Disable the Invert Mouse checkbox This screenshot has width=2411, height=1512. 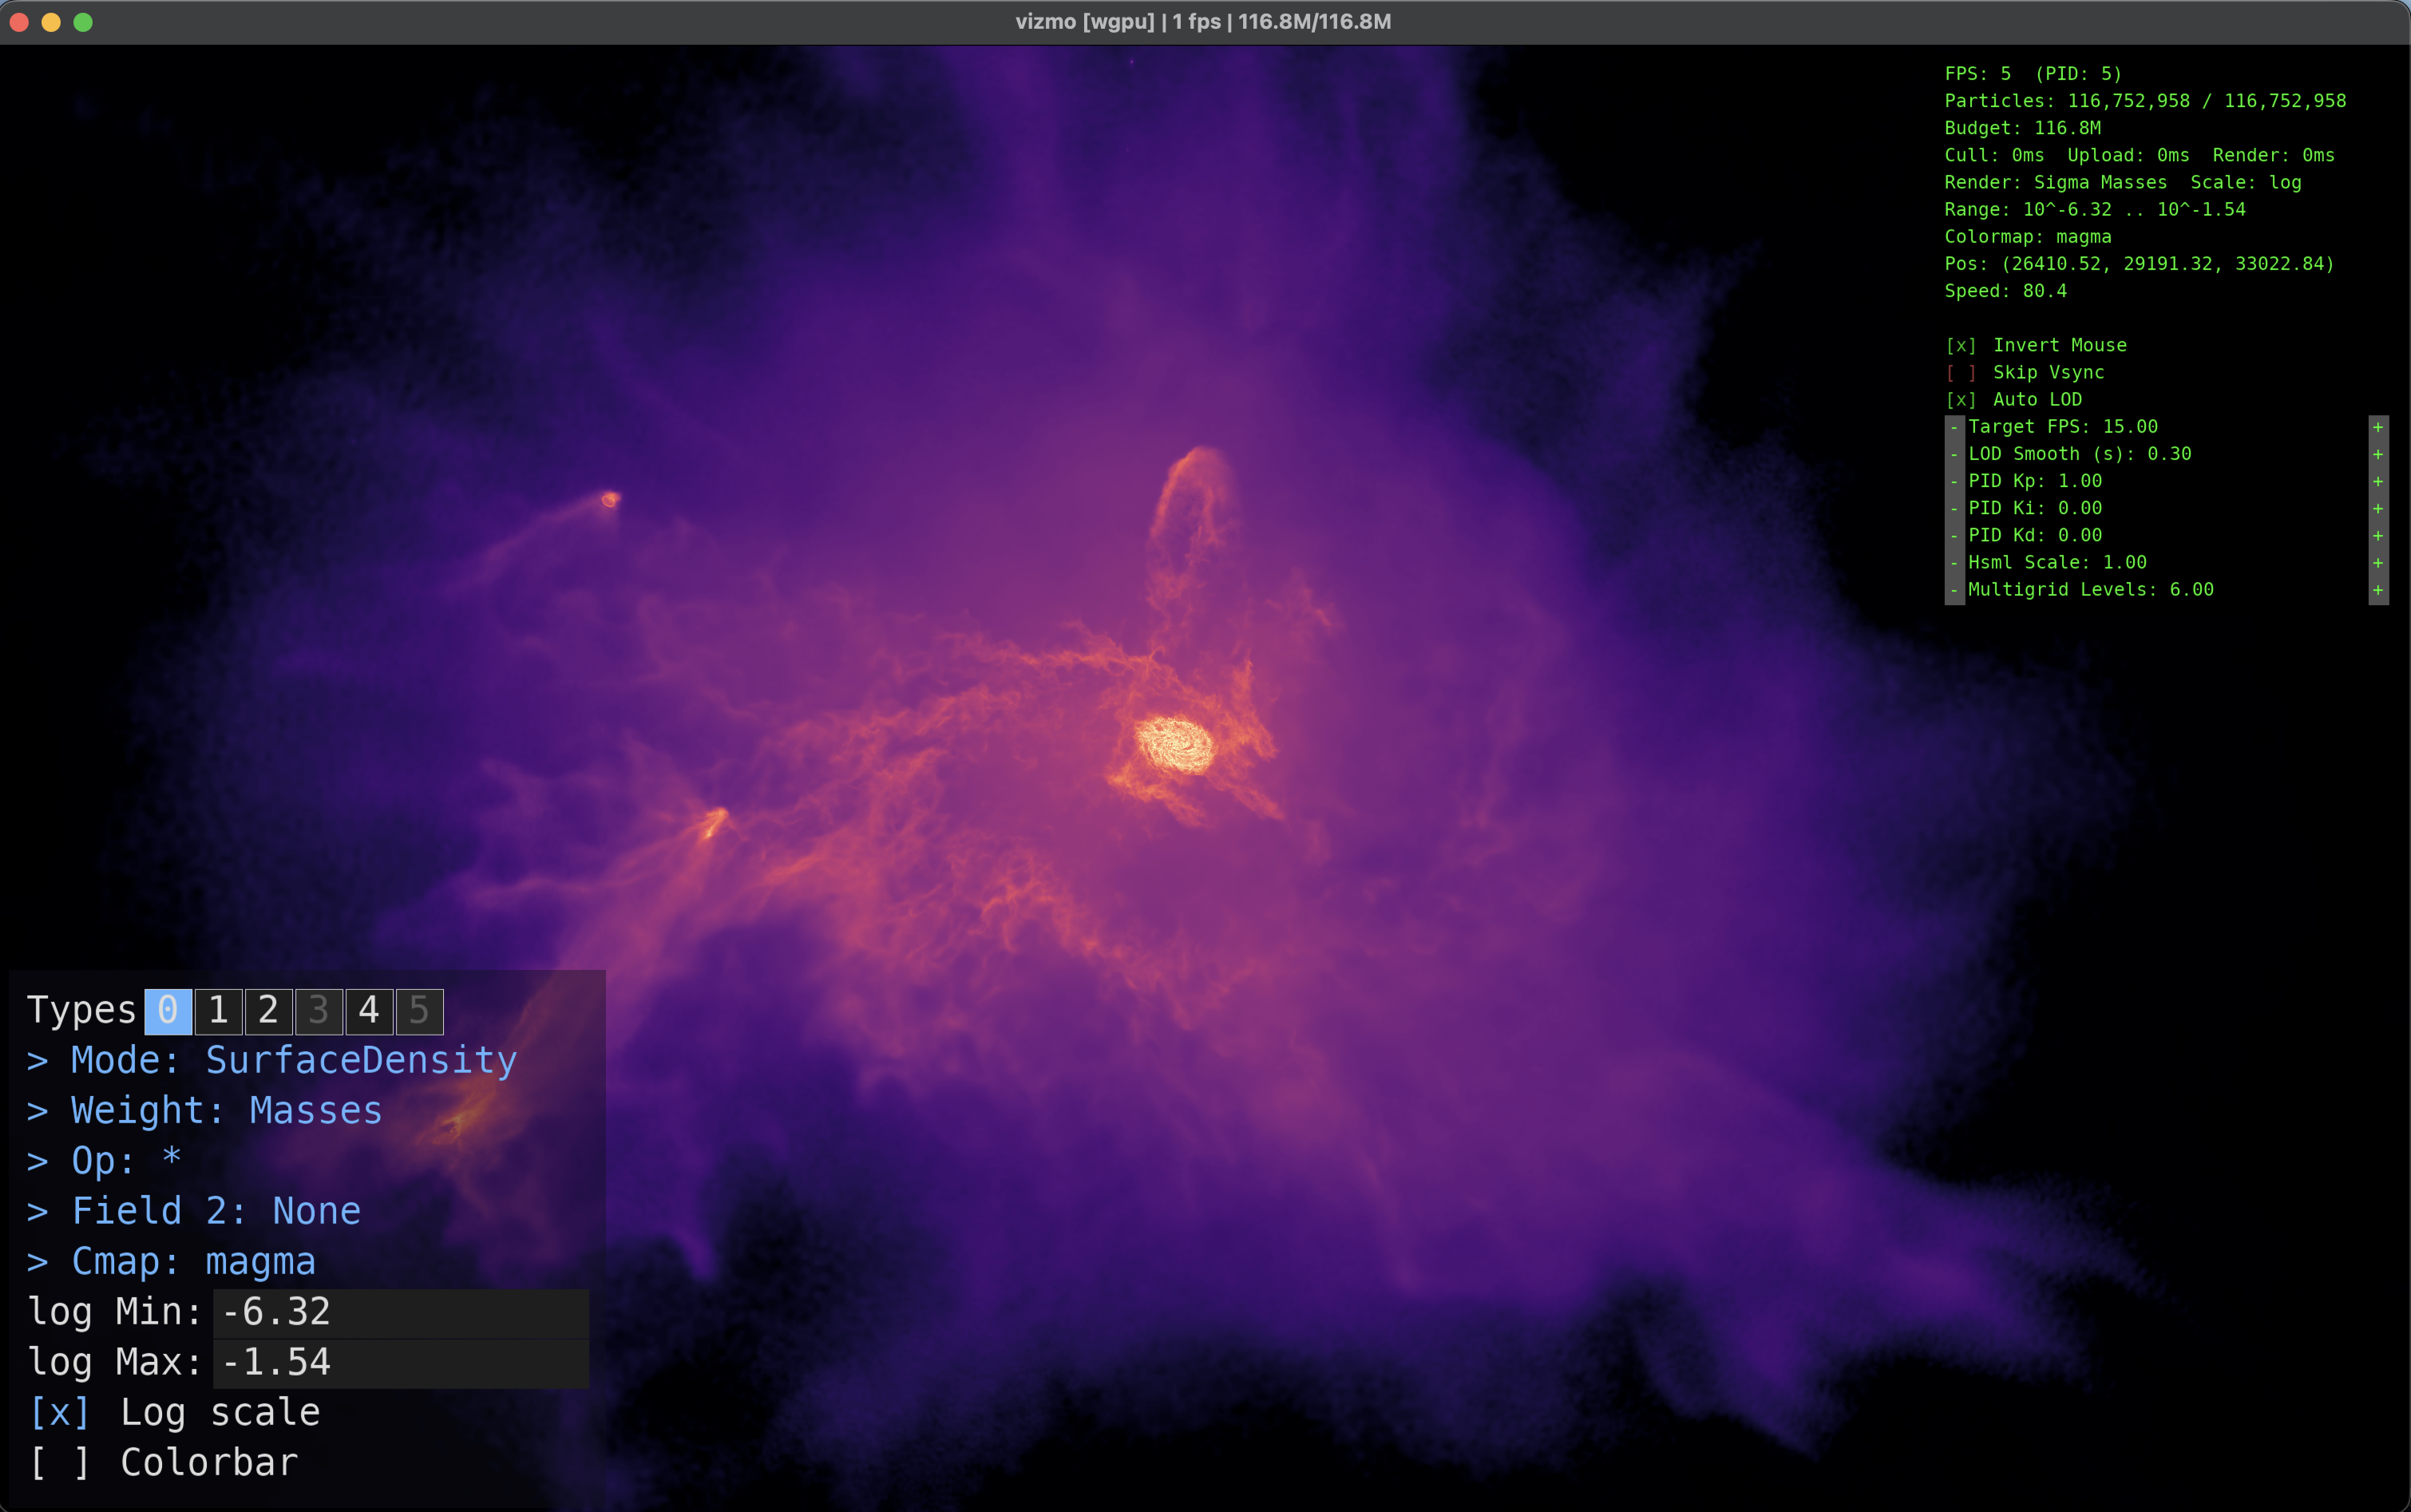tap(1961, 345)
